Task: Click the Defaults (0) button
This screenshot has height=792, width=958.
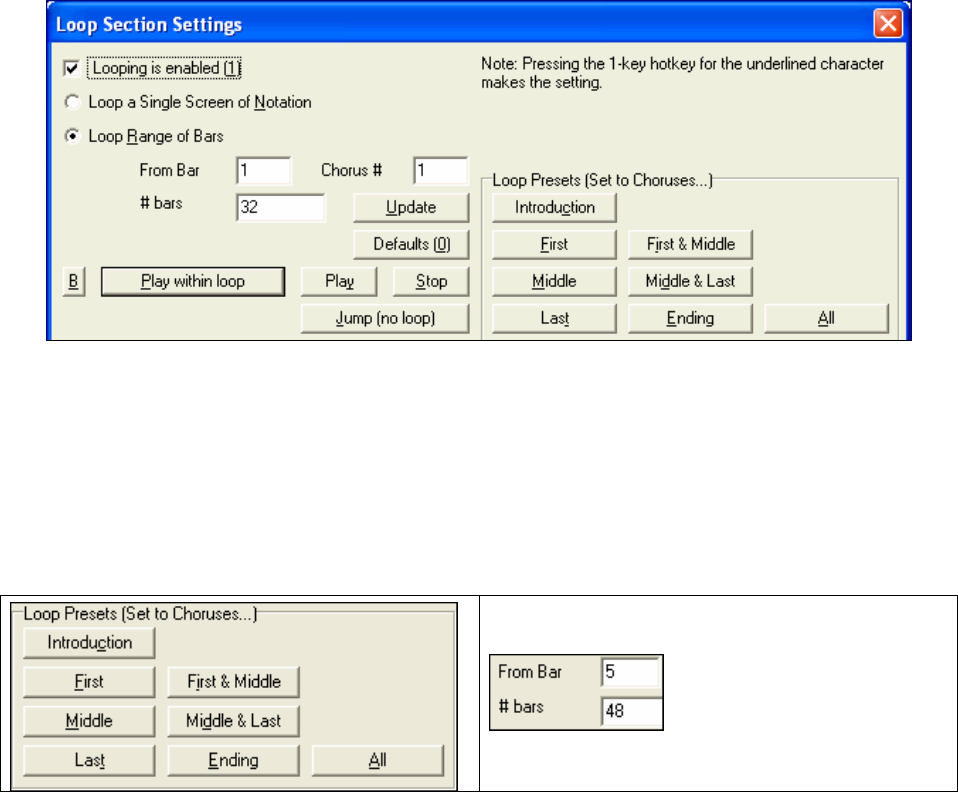Action: [x=411, y=244]
